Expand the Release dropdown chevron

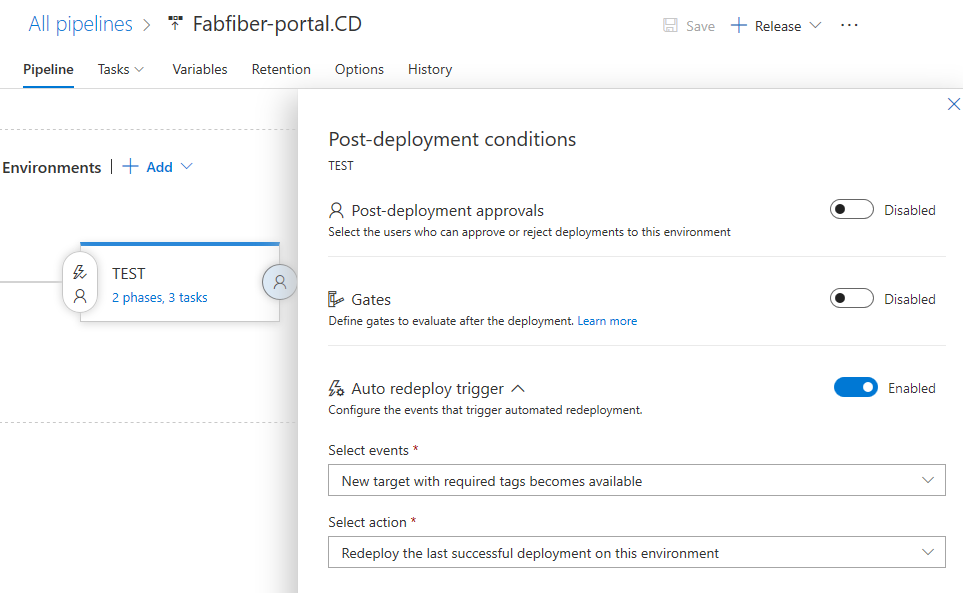pyautogui.click(x=815, y=26)
